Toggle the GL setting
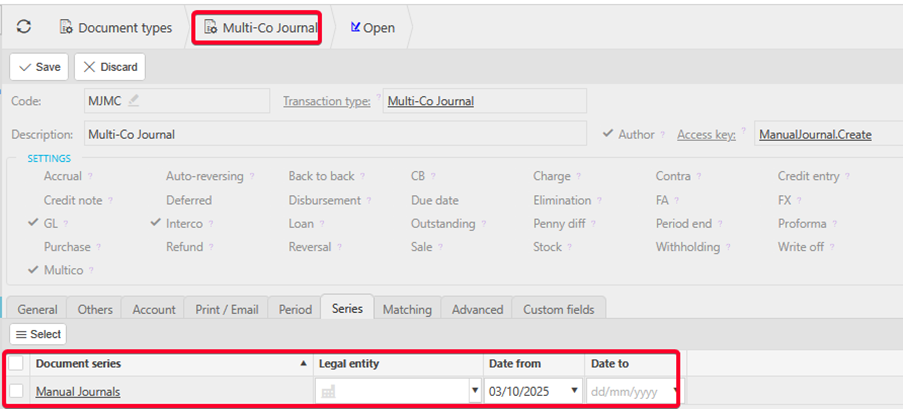 (x=33, y=224)
